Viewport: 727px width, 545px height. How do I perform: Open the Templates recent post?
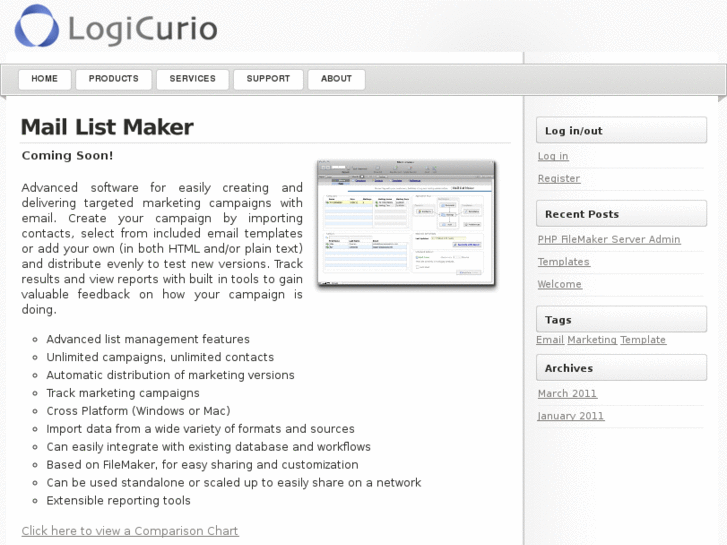tap(563, 262)
